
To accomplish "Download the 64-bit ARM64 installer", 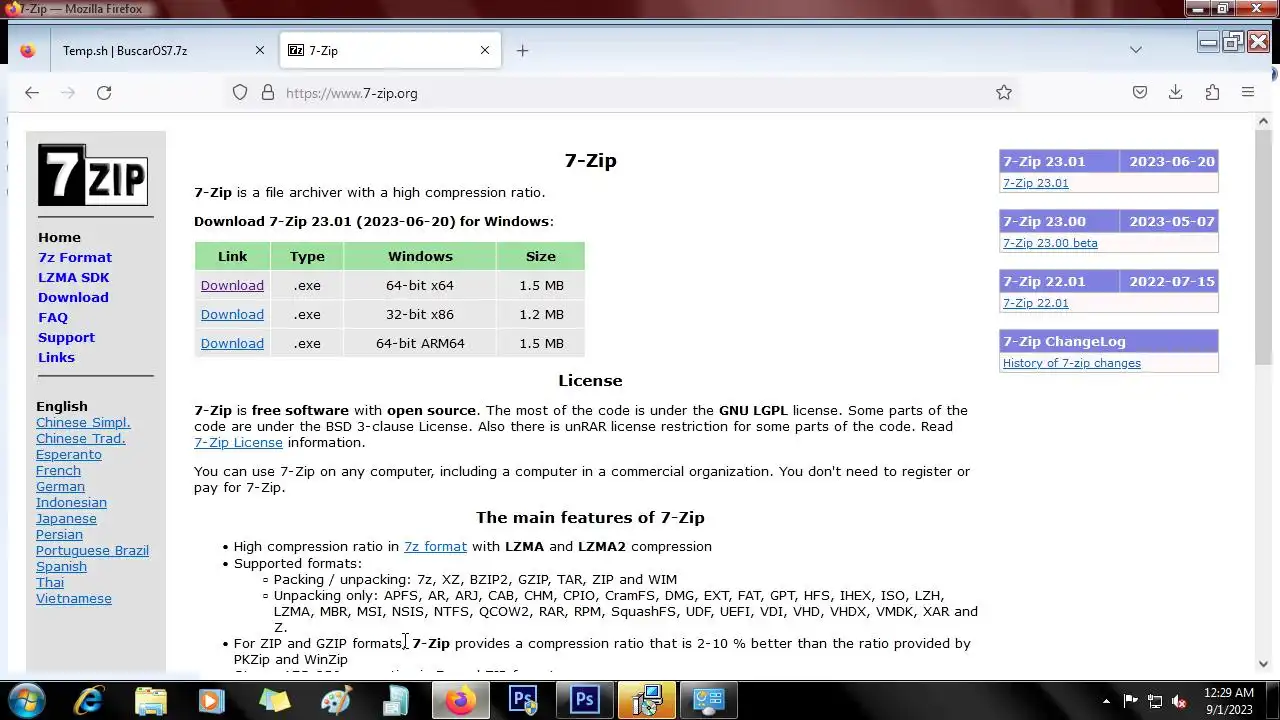I will (232, 344).
